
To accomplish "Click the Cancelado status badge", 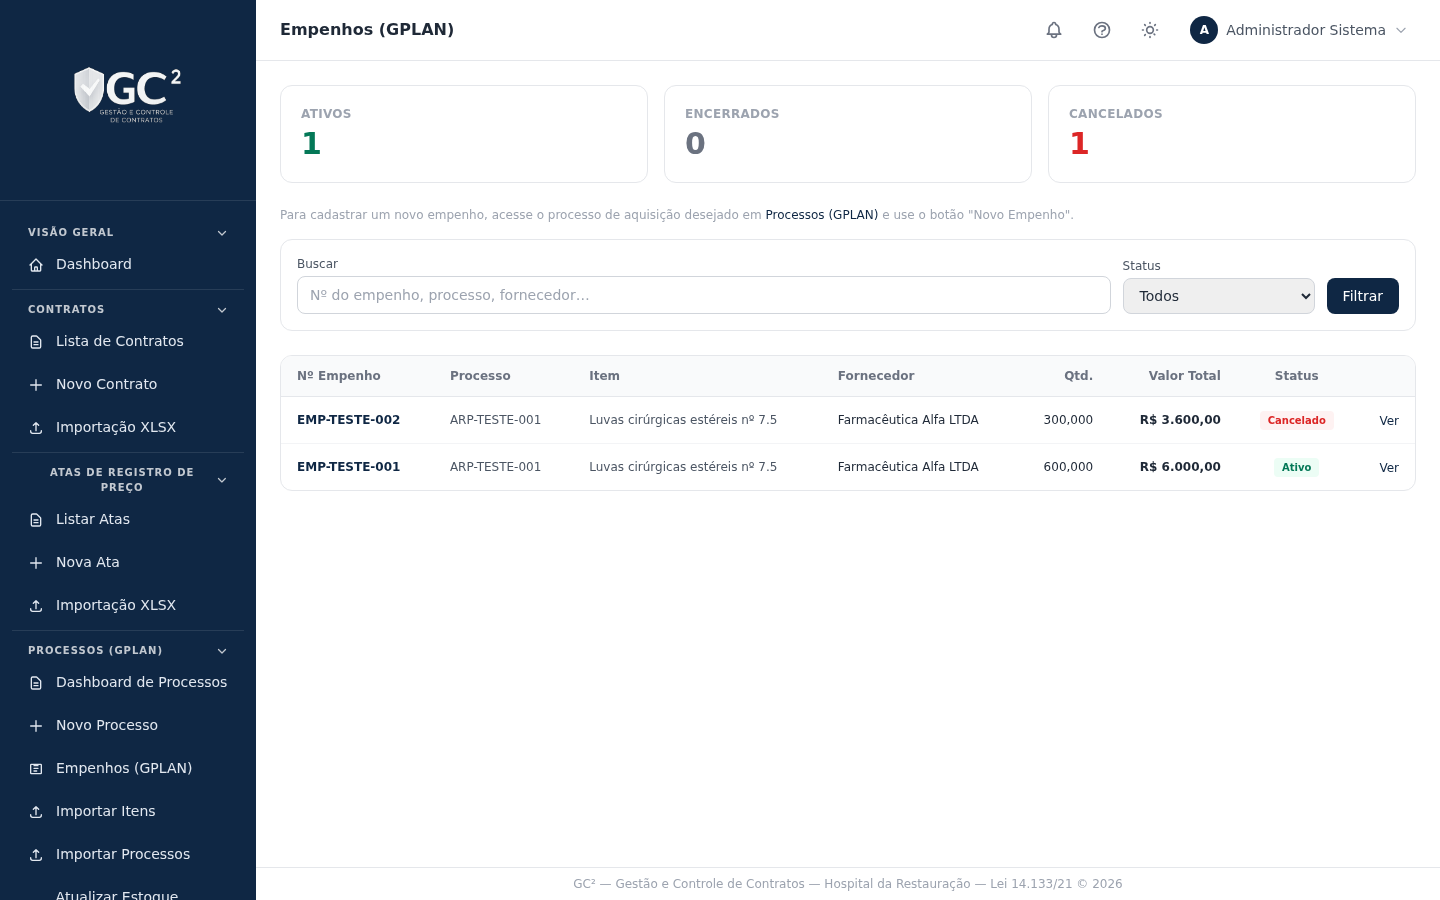I will click(1296, 420).
